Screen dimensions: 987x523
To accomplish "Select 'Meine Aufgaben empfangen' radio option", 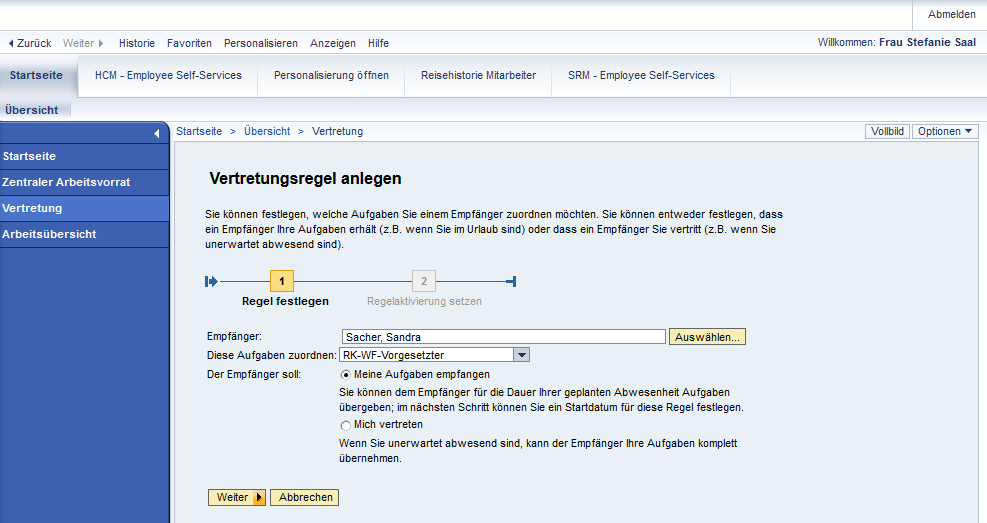I will pos(346,374).
